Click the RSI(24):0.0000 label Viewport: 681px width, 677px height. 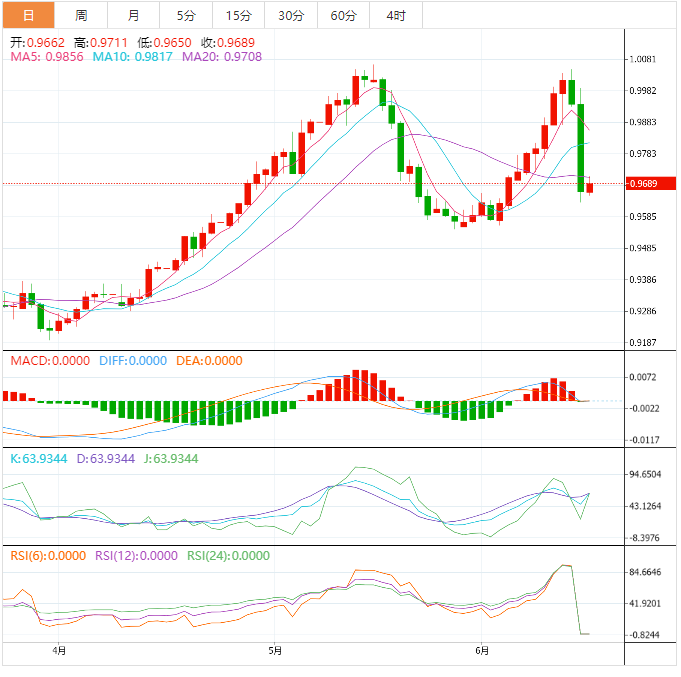pyautogui.click(x=228, y=556)
